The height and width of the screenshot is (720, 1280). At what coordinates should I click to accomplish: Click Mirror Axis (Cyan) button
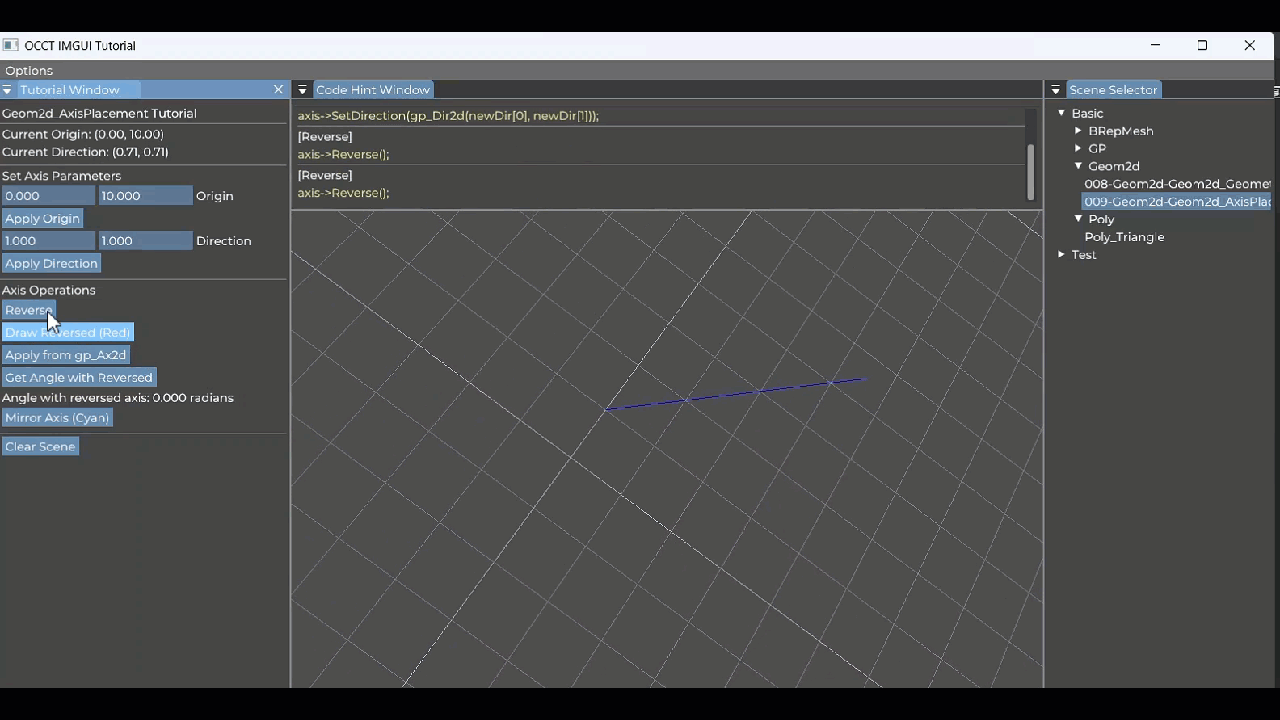(57, 417)
